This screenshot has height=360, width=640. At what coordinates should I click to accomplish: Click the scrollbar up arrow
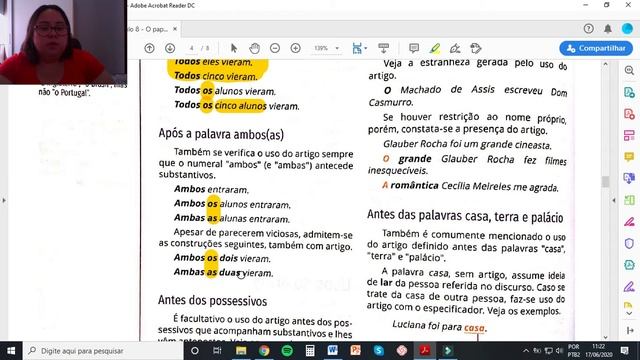605,64
